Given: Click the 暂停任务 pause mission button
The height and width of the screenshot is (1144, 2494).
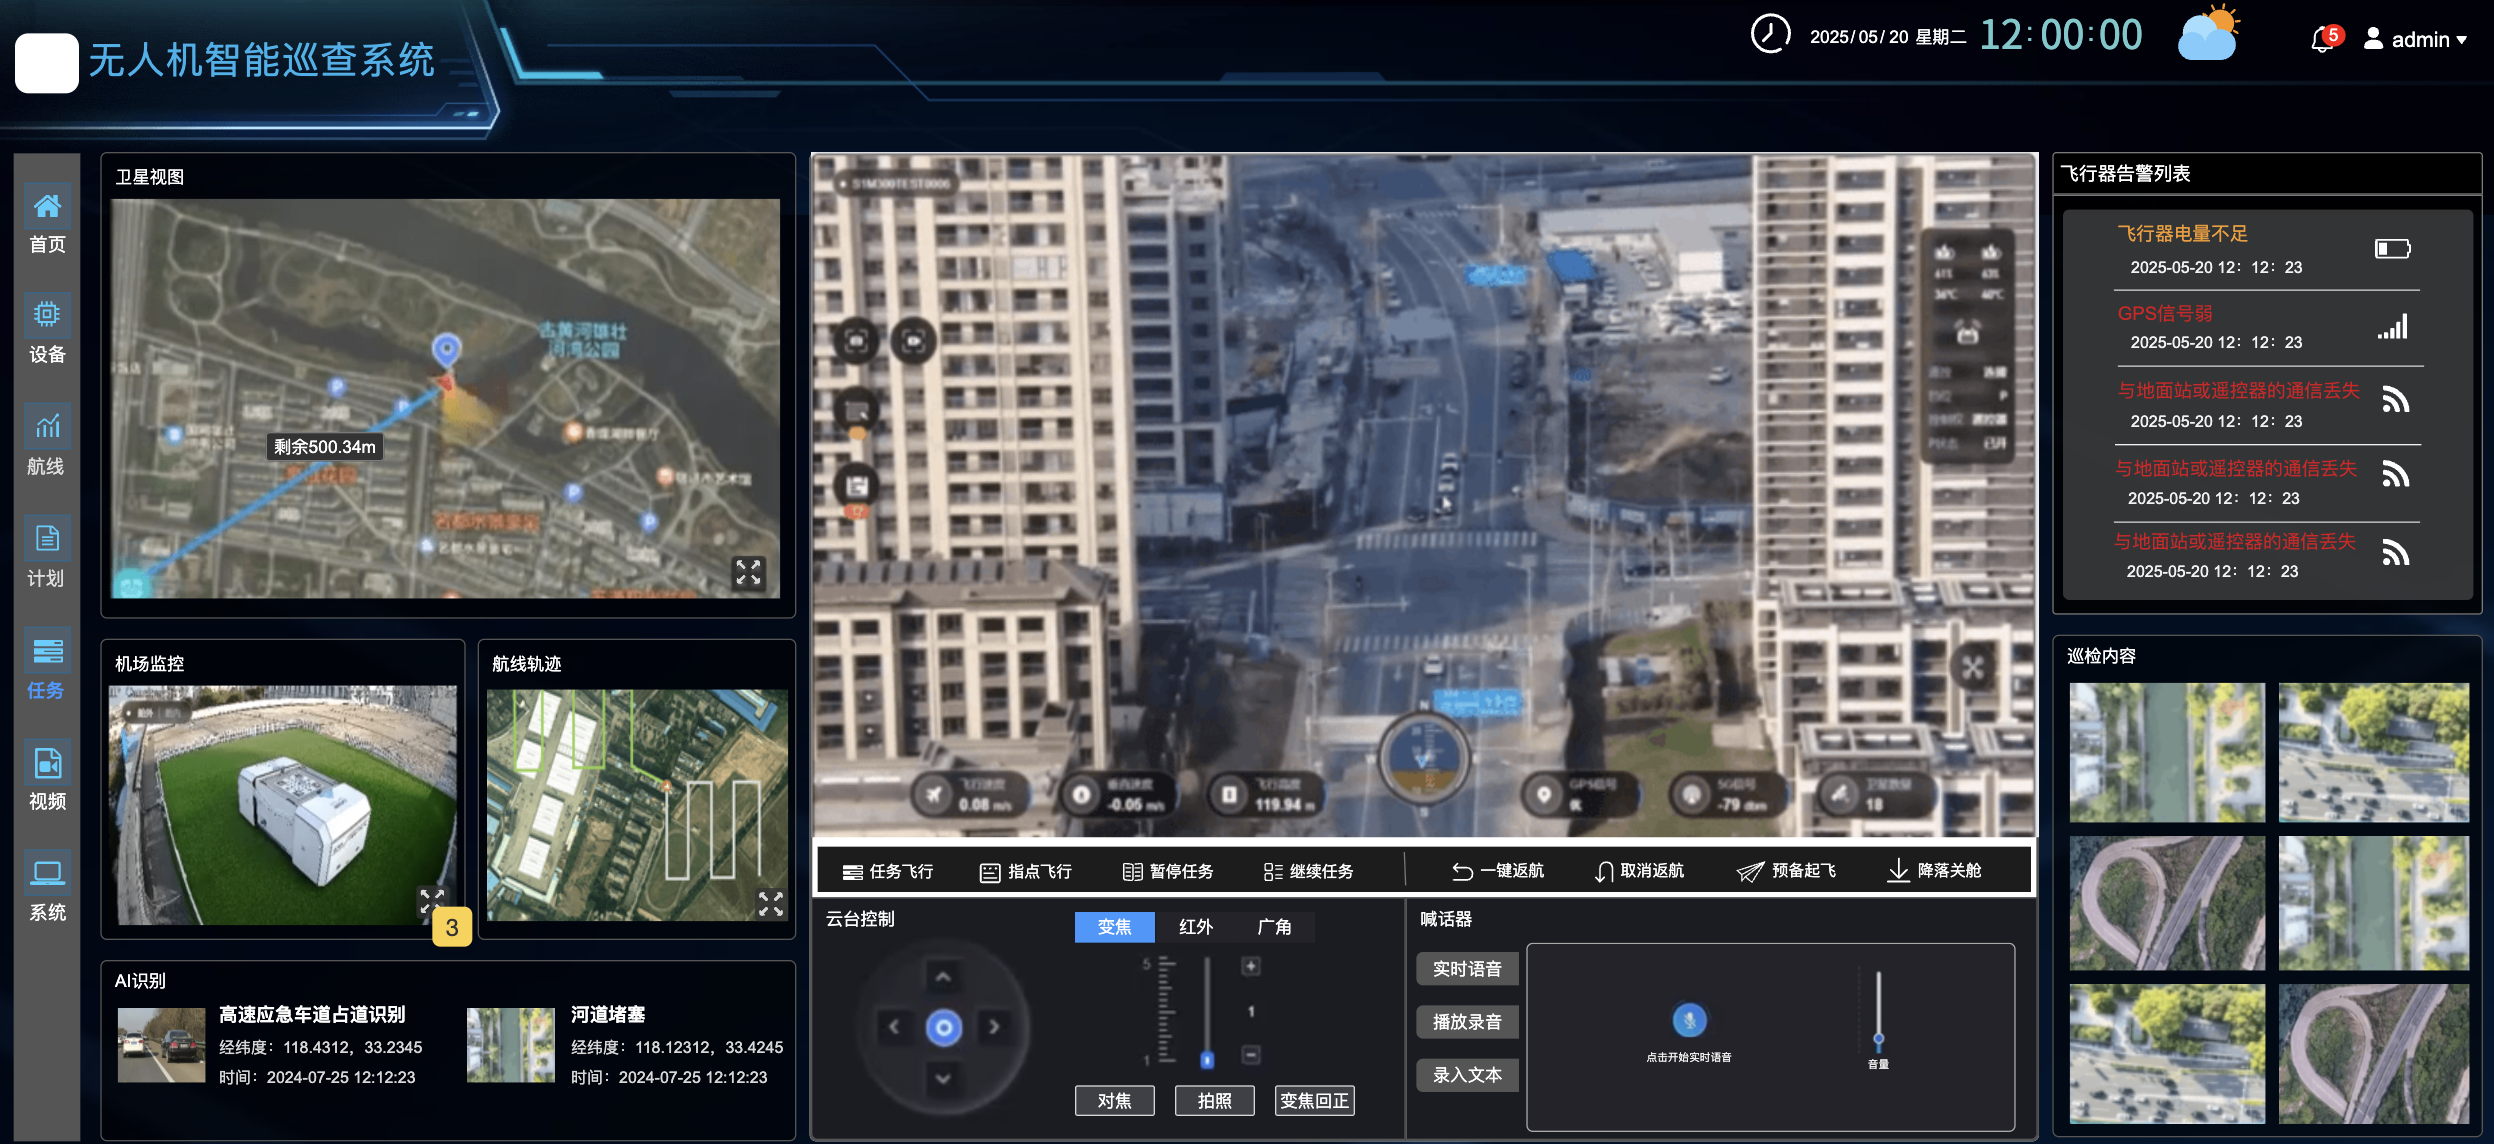Looking at the screenshot, I should coord(1168,871).
